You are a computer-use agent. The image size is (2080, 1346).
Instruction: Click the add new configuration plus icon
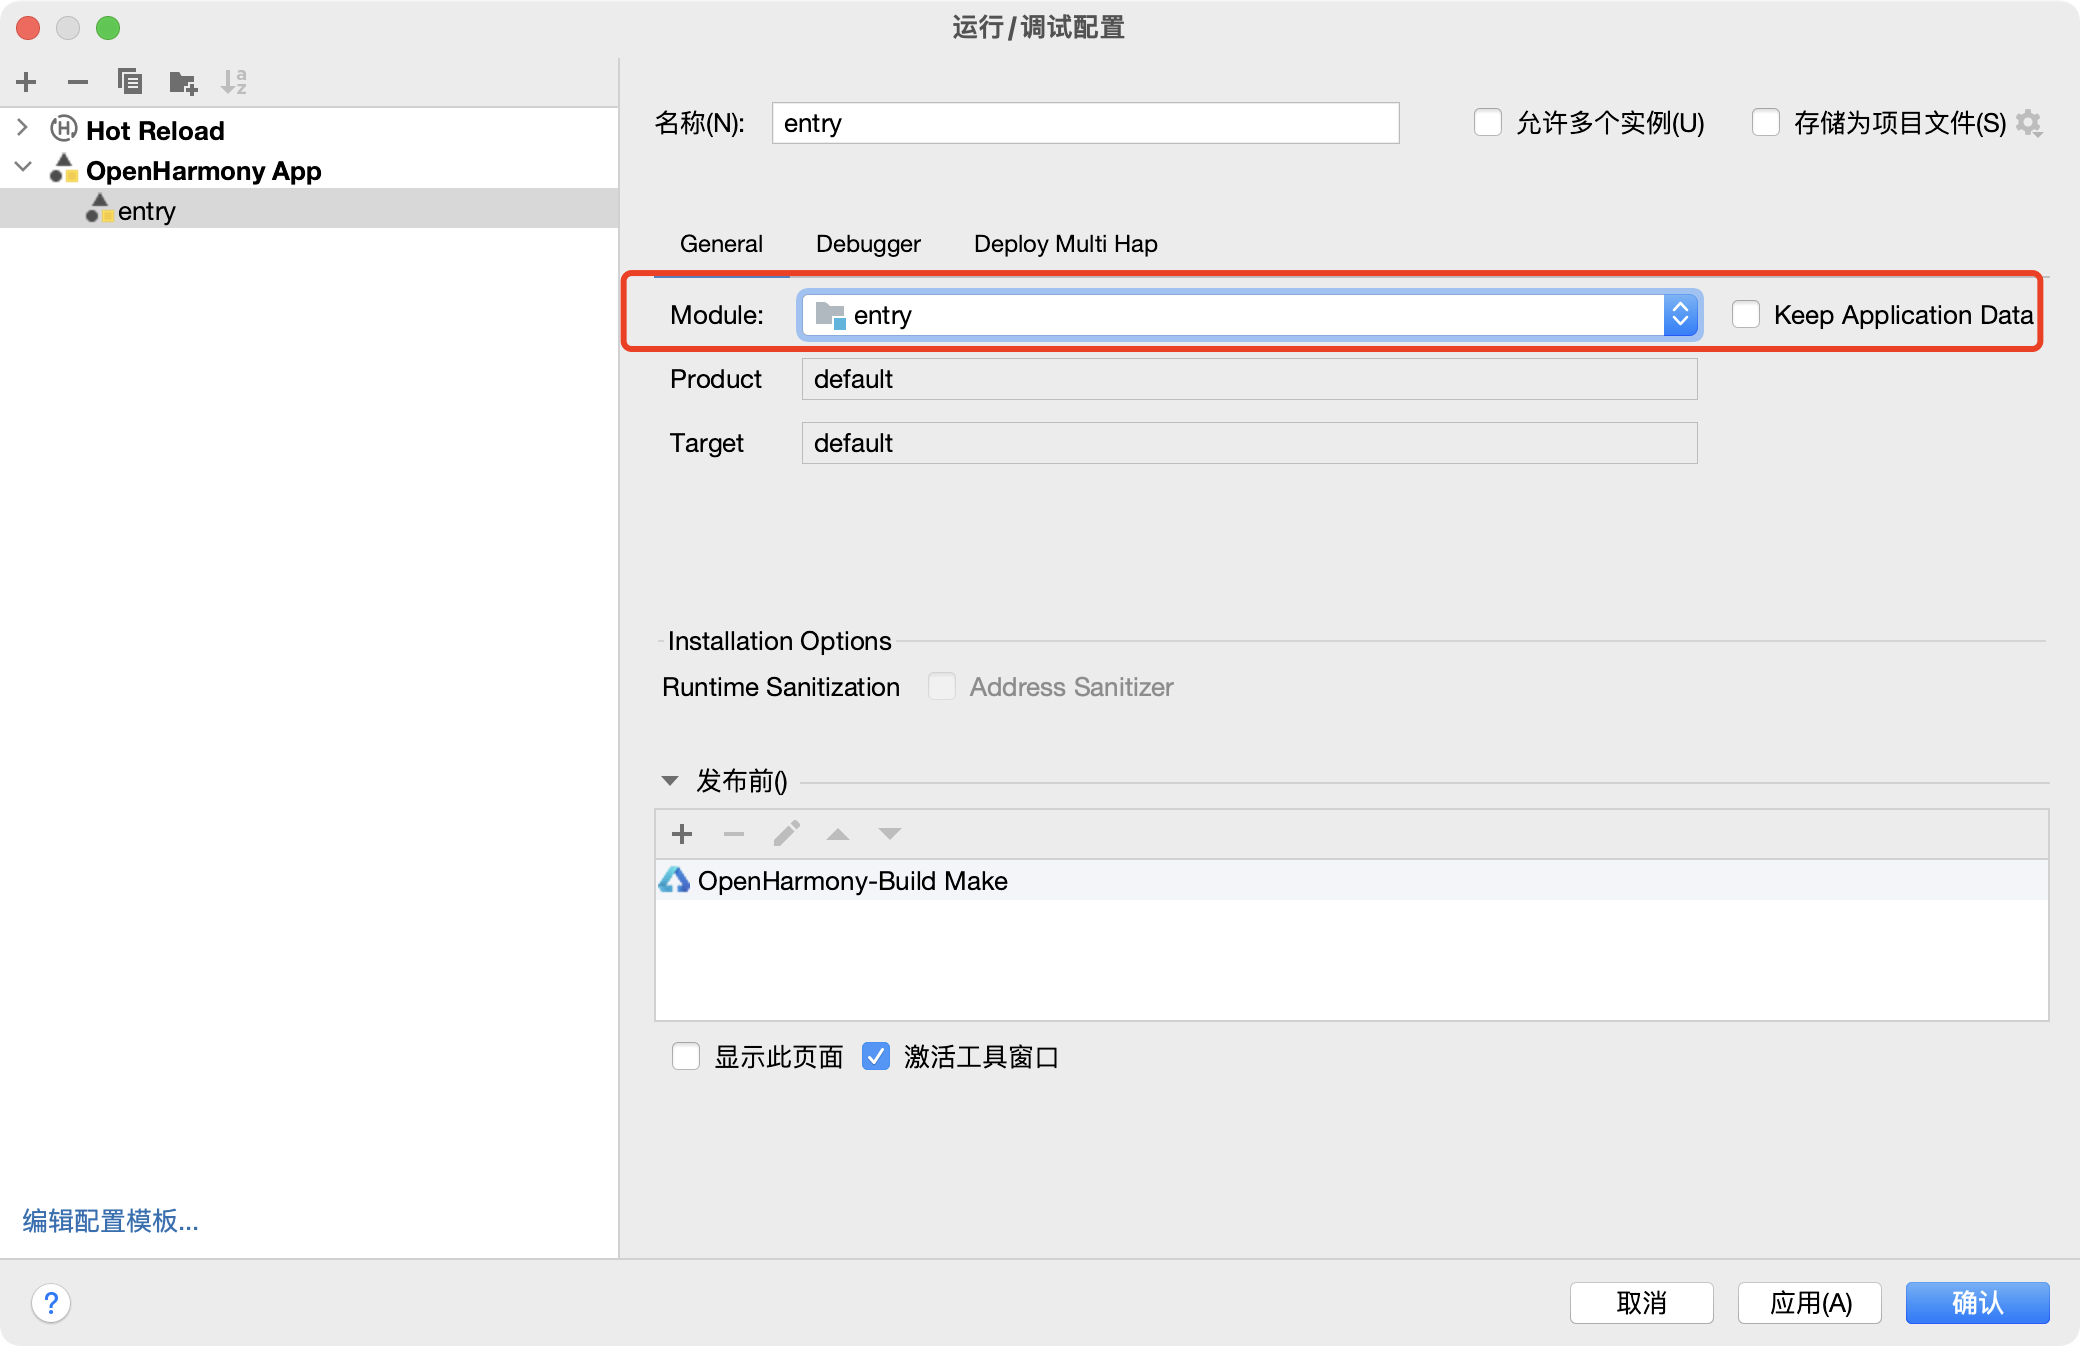tap(27, 82)
